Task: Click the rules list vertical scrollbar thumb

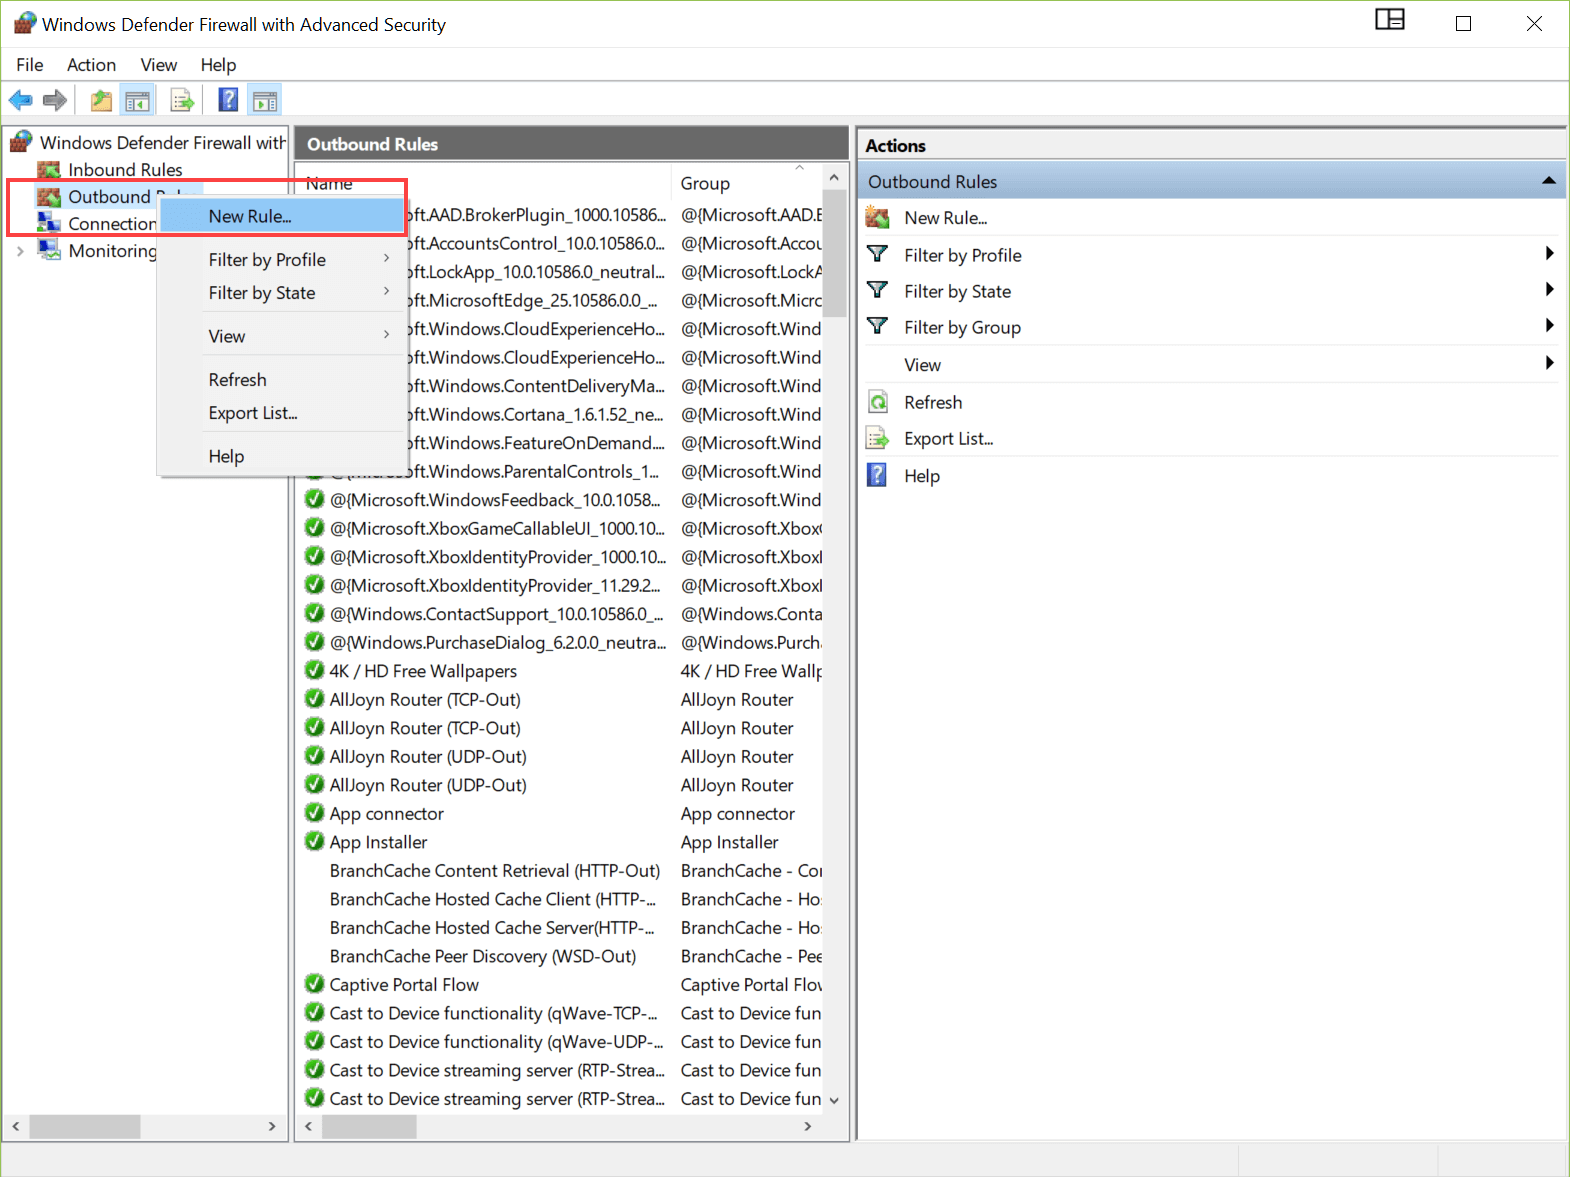Action: 834,254
